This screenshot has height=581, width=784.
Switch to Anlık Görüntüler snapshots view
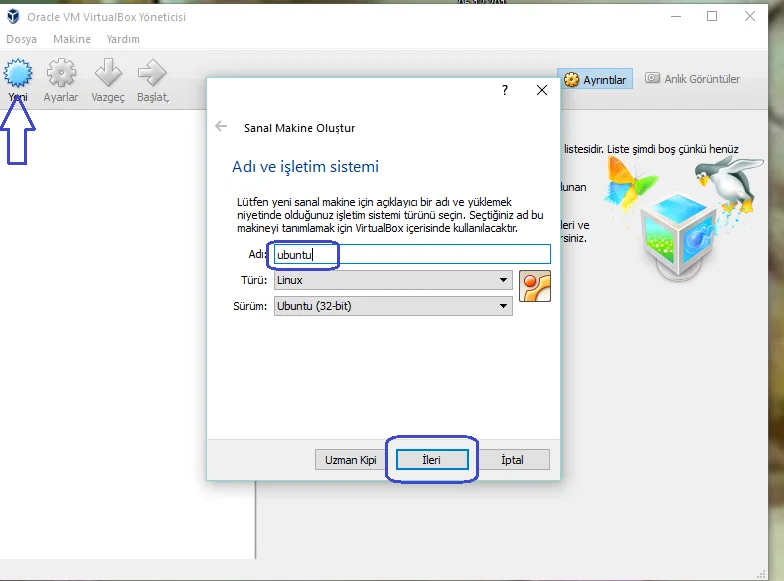pyautogui.click(x=692, y=79)
